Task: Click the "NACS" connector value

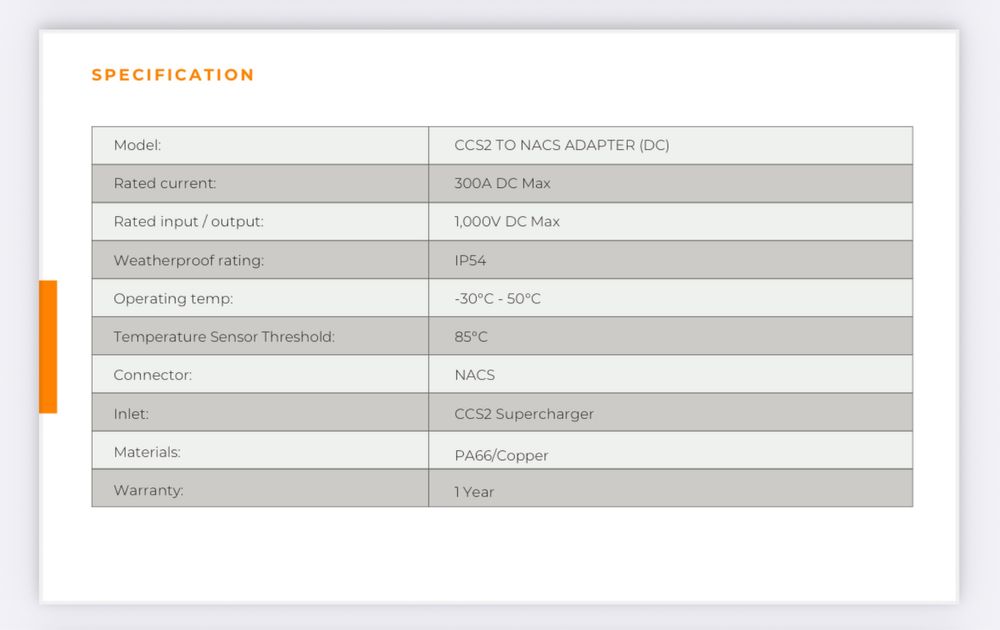Action: point(474,375)
